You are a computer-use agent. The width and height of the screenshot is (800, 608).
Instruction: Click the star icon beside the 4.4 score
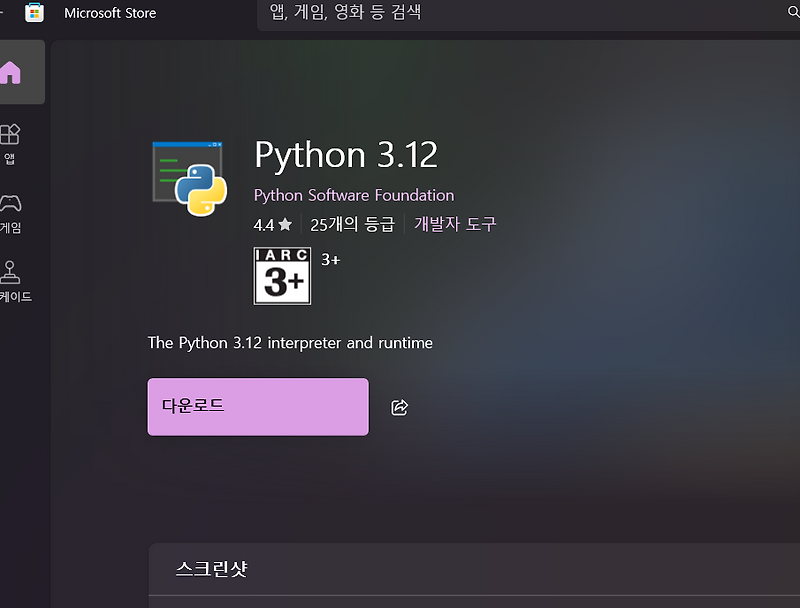285,224
